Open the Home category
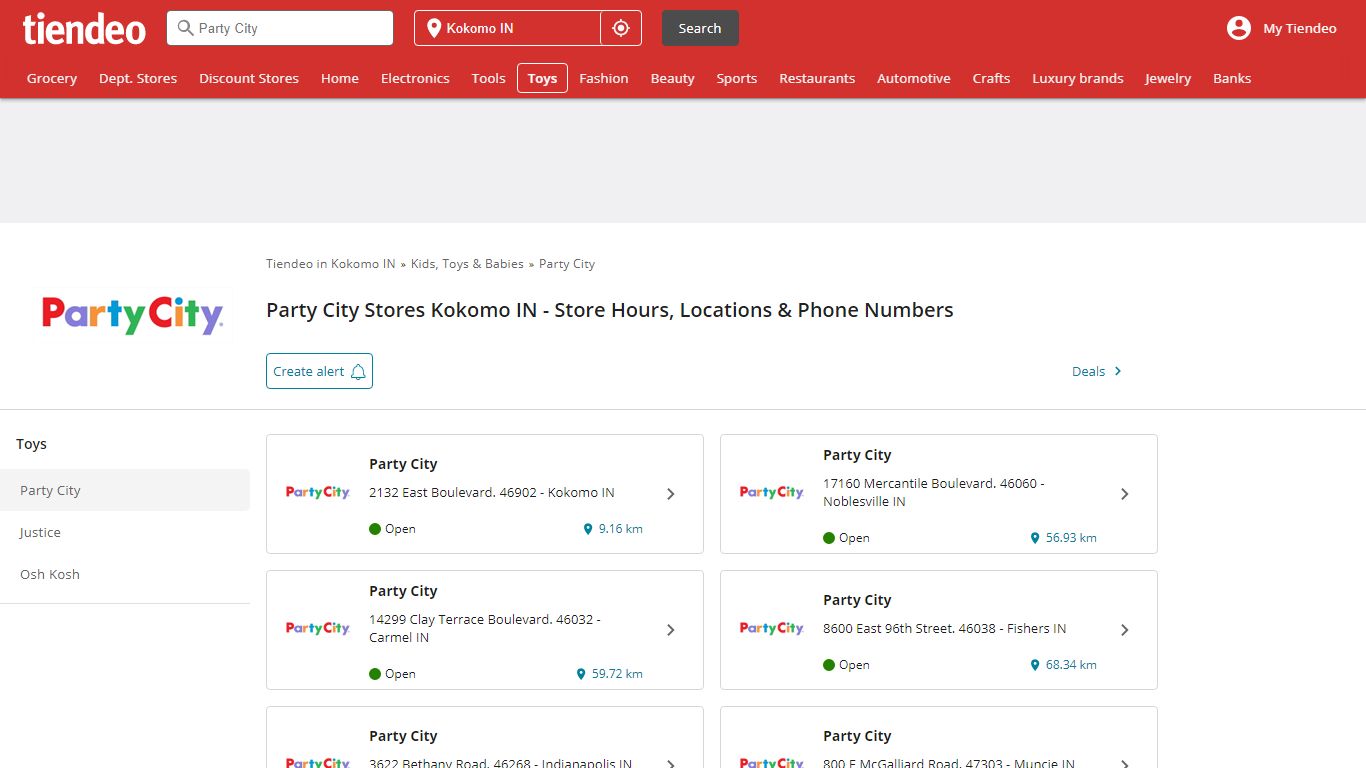This screenshot has height=768, width=1366. (x=340, y=78)
